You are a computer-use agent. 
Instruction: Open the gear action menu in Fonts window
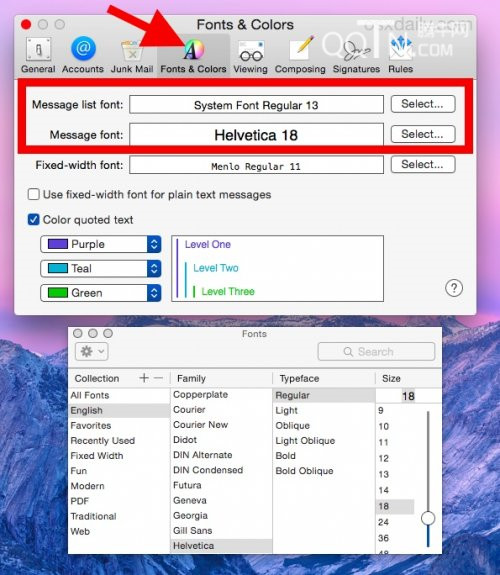(x=92, y=352)
